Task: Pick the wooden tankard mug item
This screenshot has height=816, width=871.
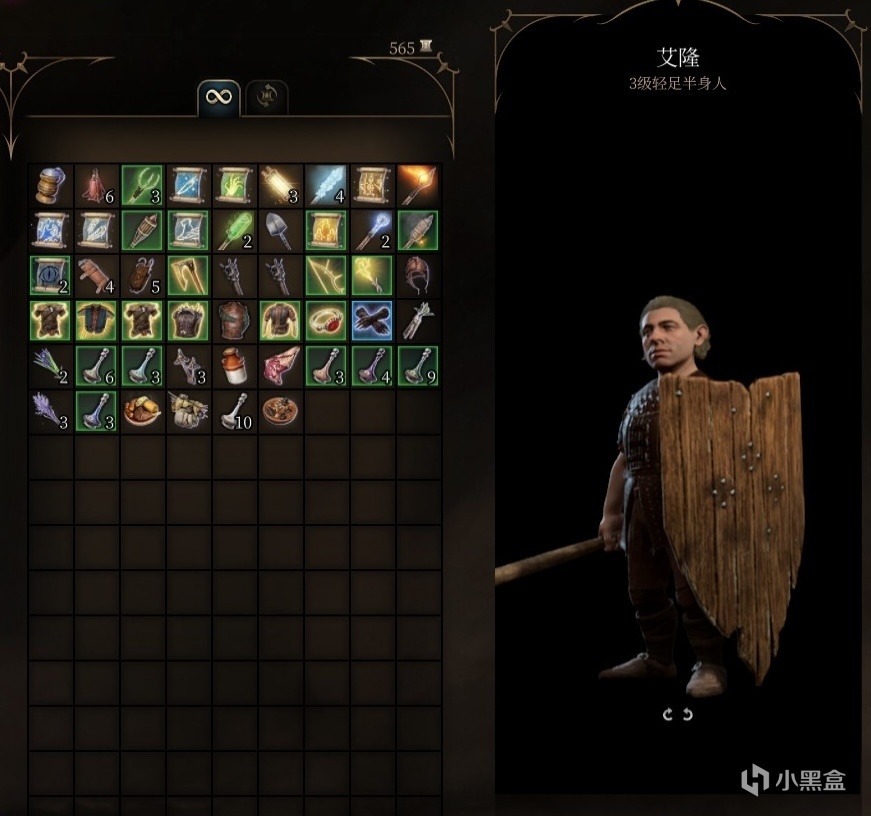Action: (50, 185)
